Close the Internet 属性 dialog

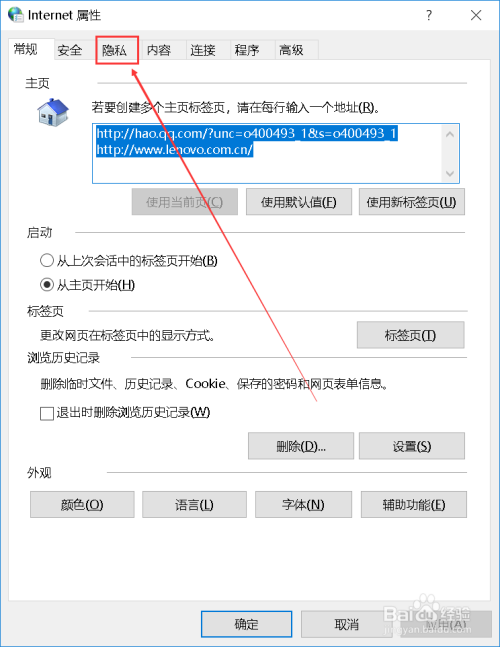click(476, 15)
